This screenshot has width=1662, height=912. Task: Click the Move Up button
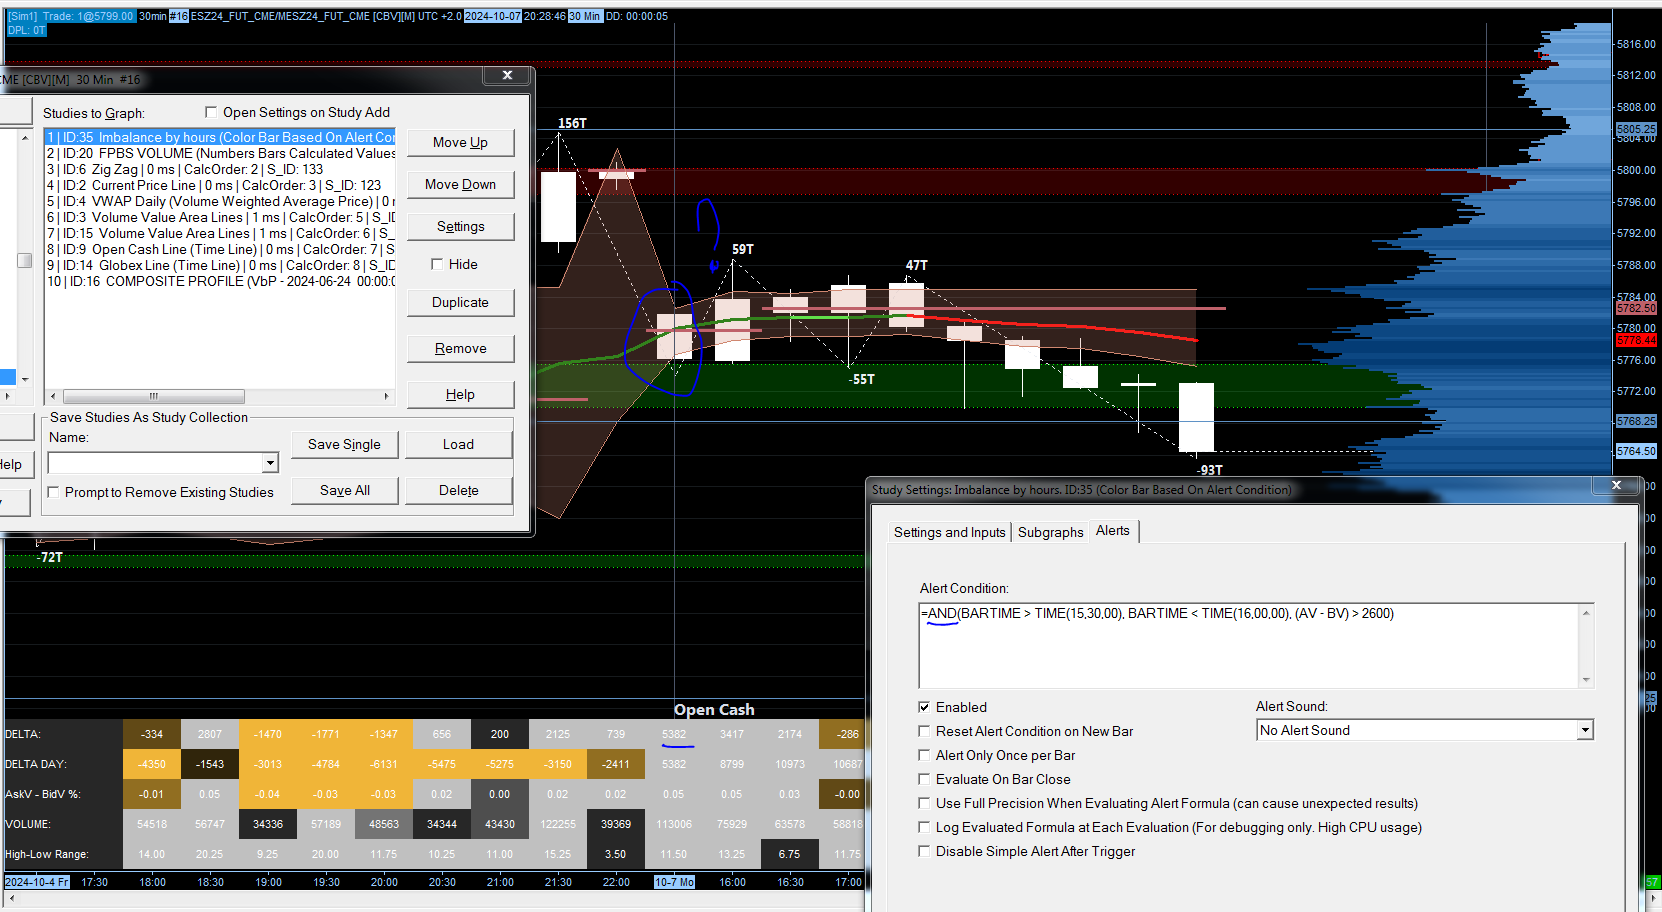coord(460,142)
